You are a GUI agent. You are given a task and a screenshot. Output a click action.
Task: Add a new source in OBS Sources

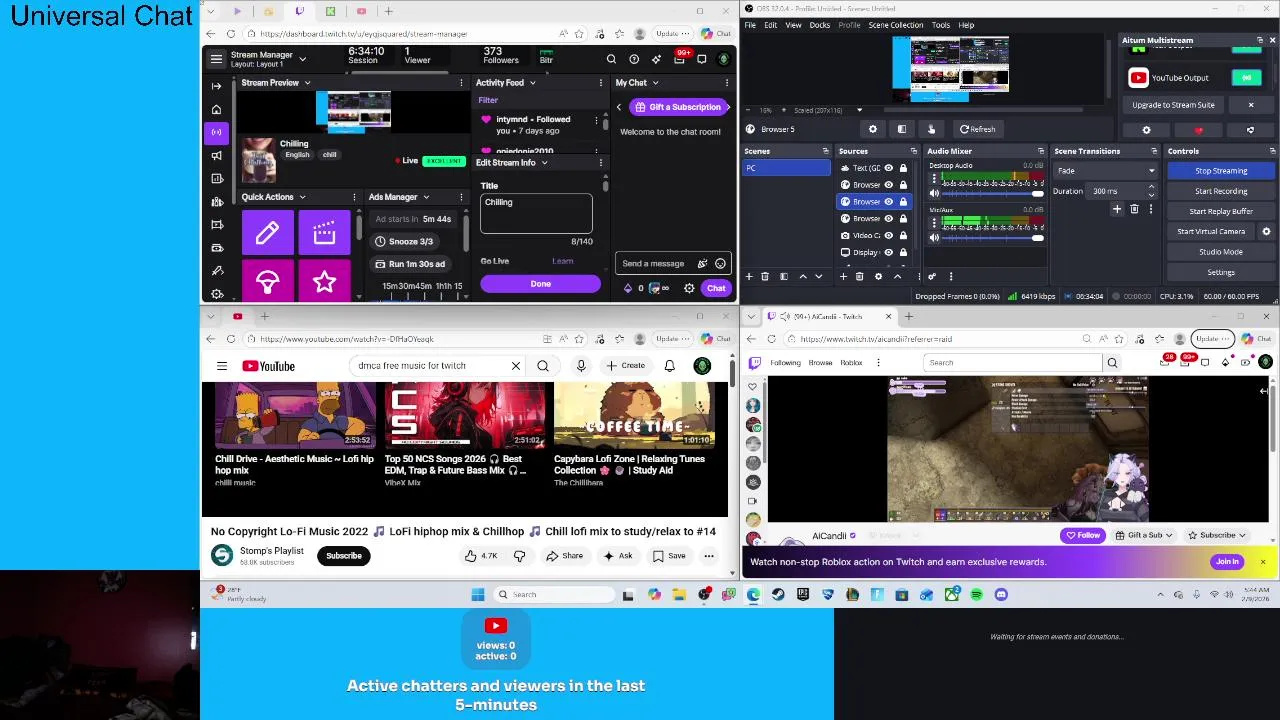tap(844, 276)
